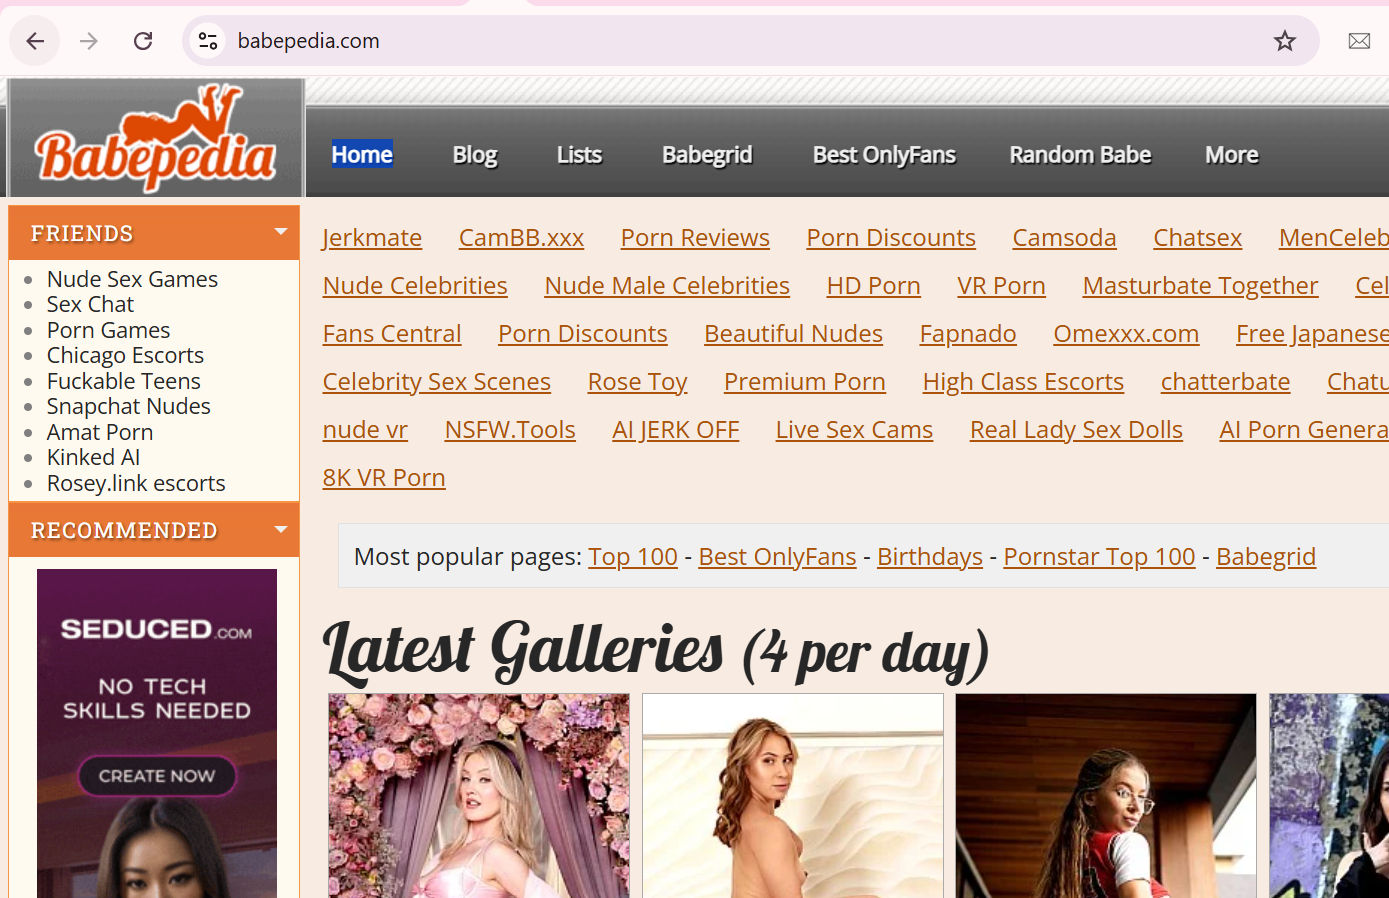Focus the address bar showing babepedia.com
This screenshot has width=1389, height=898.
pyautogui.click(x=750, y=41)
